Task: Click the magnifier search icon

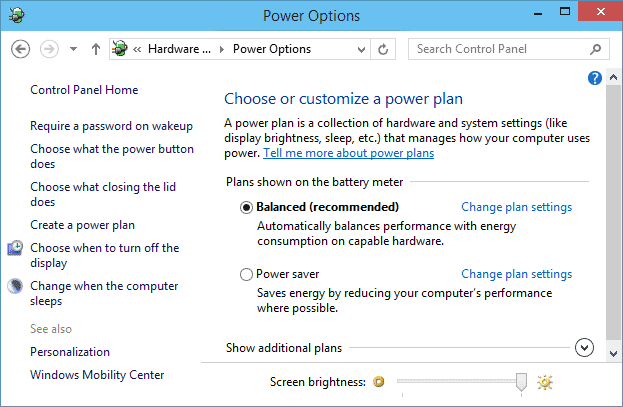Action: 595,49
